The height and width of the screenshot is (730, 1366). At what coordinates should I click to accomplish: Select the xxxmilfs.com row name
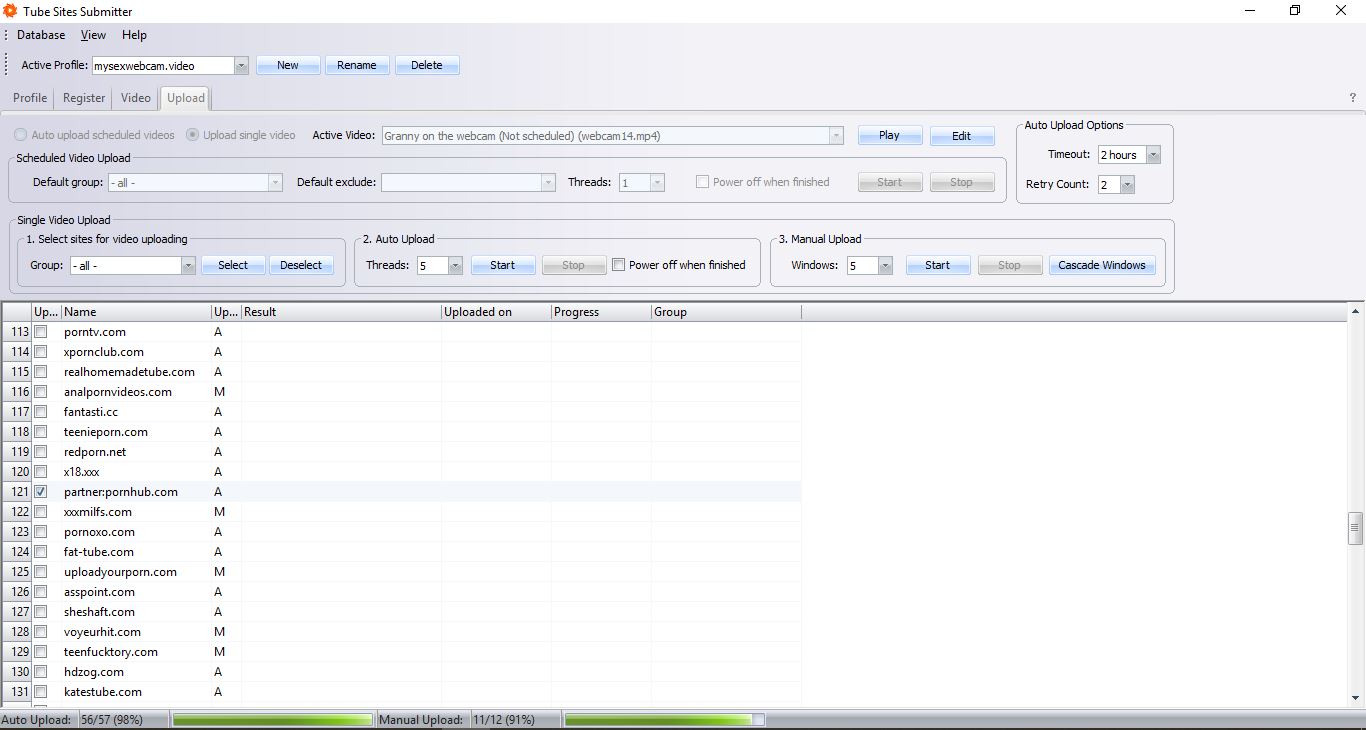98,512
